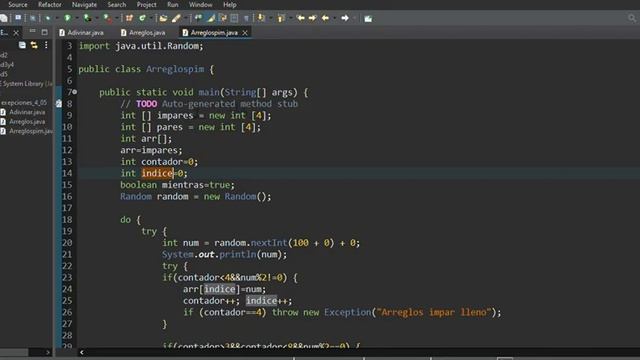The image size is (640, 360).
Task: Open the Project menu
Action: coord(147,4)
